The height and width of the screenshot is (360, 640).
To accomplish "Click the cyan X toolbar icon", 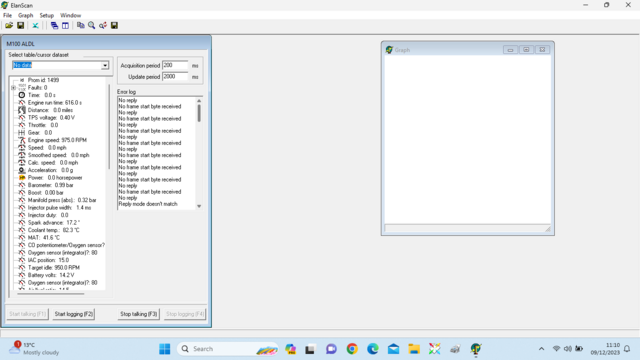I will pyautogui.click(x=36, y=25).
